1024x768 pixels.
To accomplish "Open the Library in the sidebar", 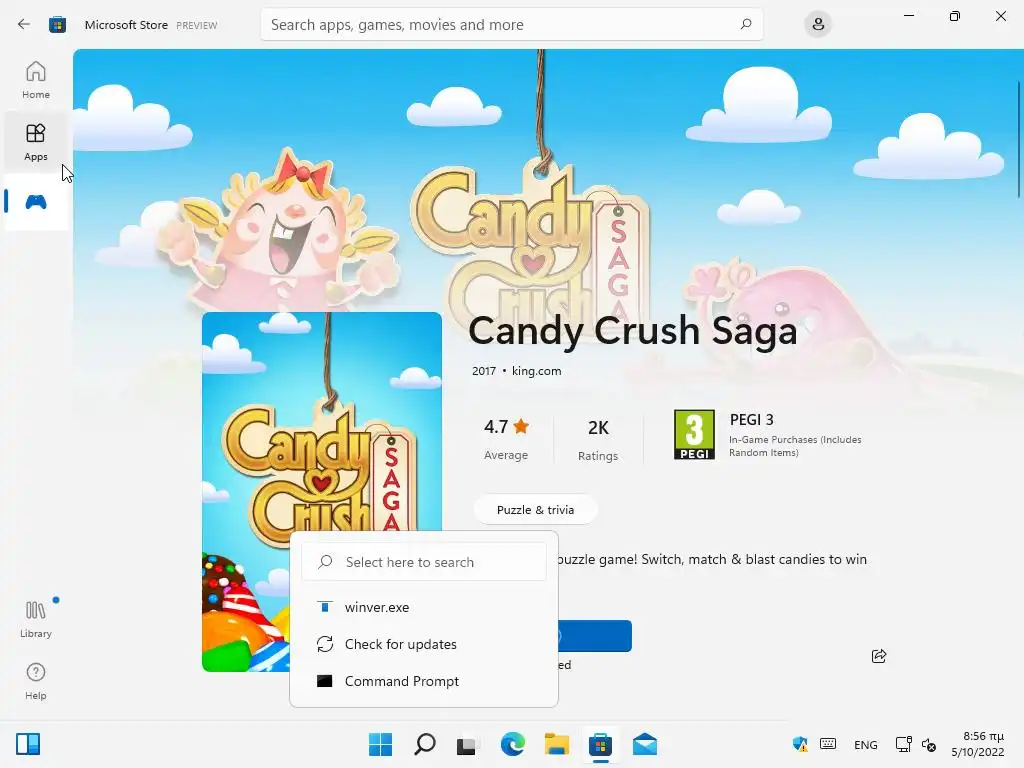I will [x=36, y=619].
